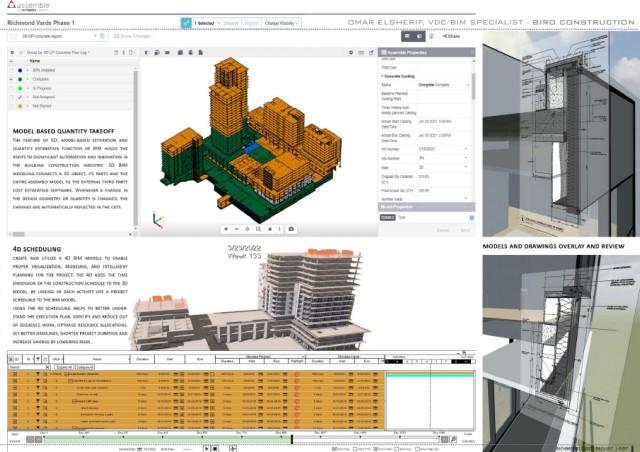Click the Expand All button in schedule

(64, 367)
